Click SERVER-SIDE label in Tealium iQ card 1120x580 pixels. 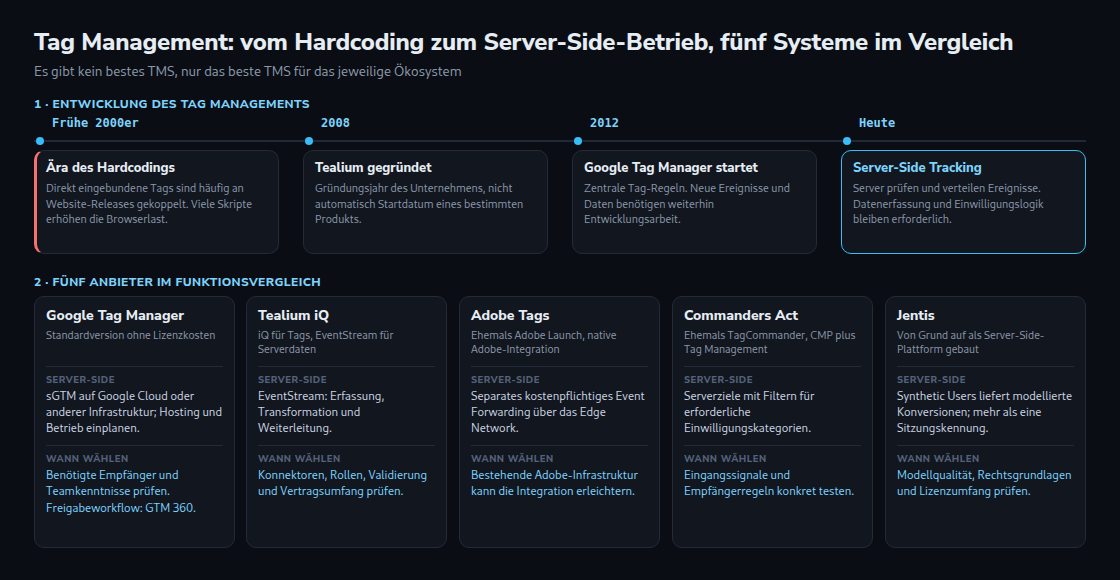292,380
